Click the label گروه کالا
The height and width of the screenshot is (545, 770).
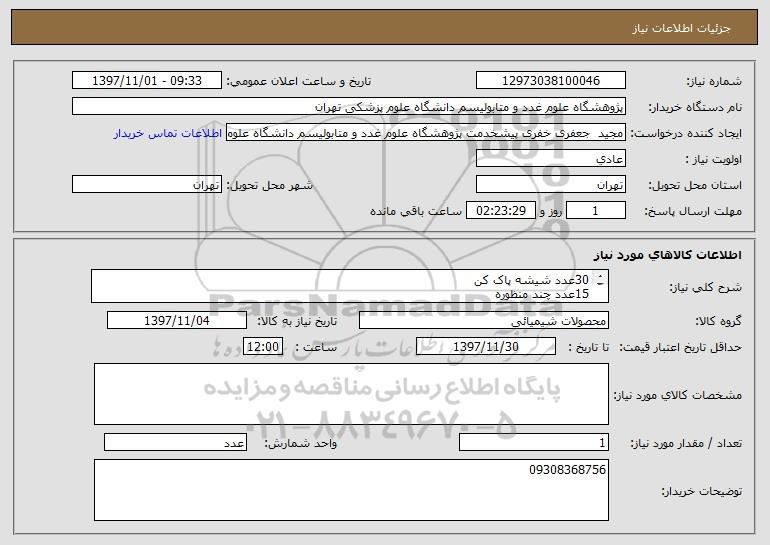[x=718, y=321]
